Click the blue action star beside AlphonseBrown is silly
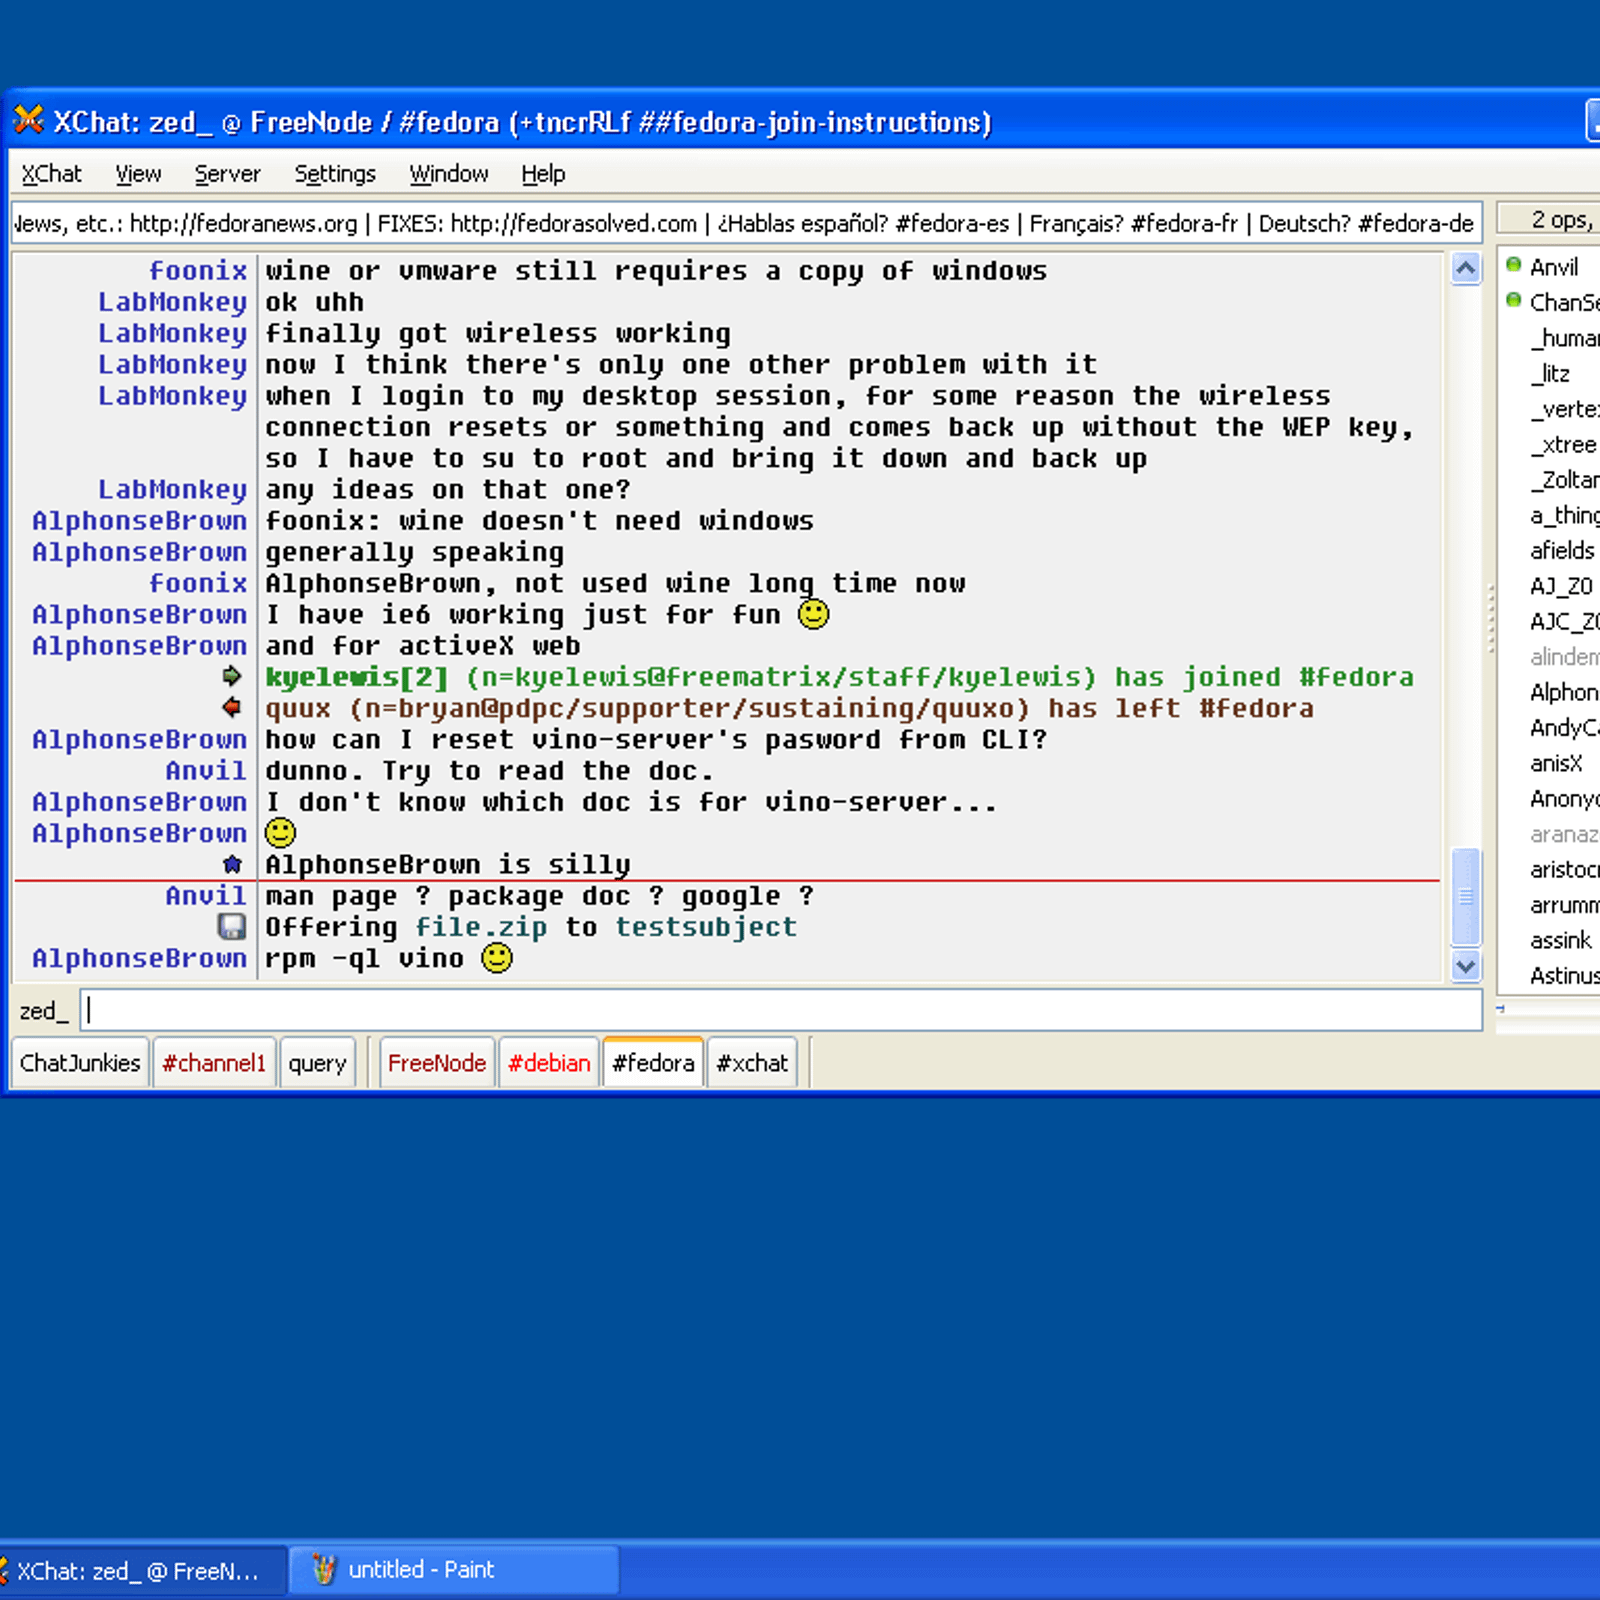 pyautogui.click(x=233, y=864)
